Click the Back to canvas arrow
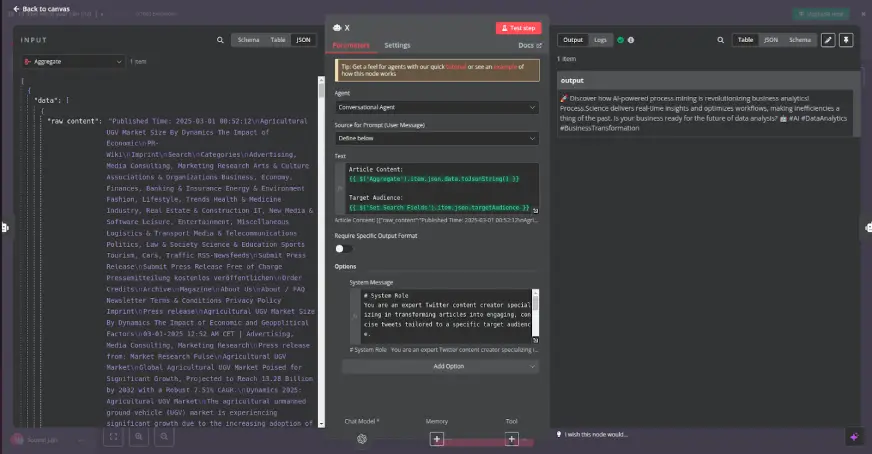Screen dimensions: 872x454 pos(17,9)
